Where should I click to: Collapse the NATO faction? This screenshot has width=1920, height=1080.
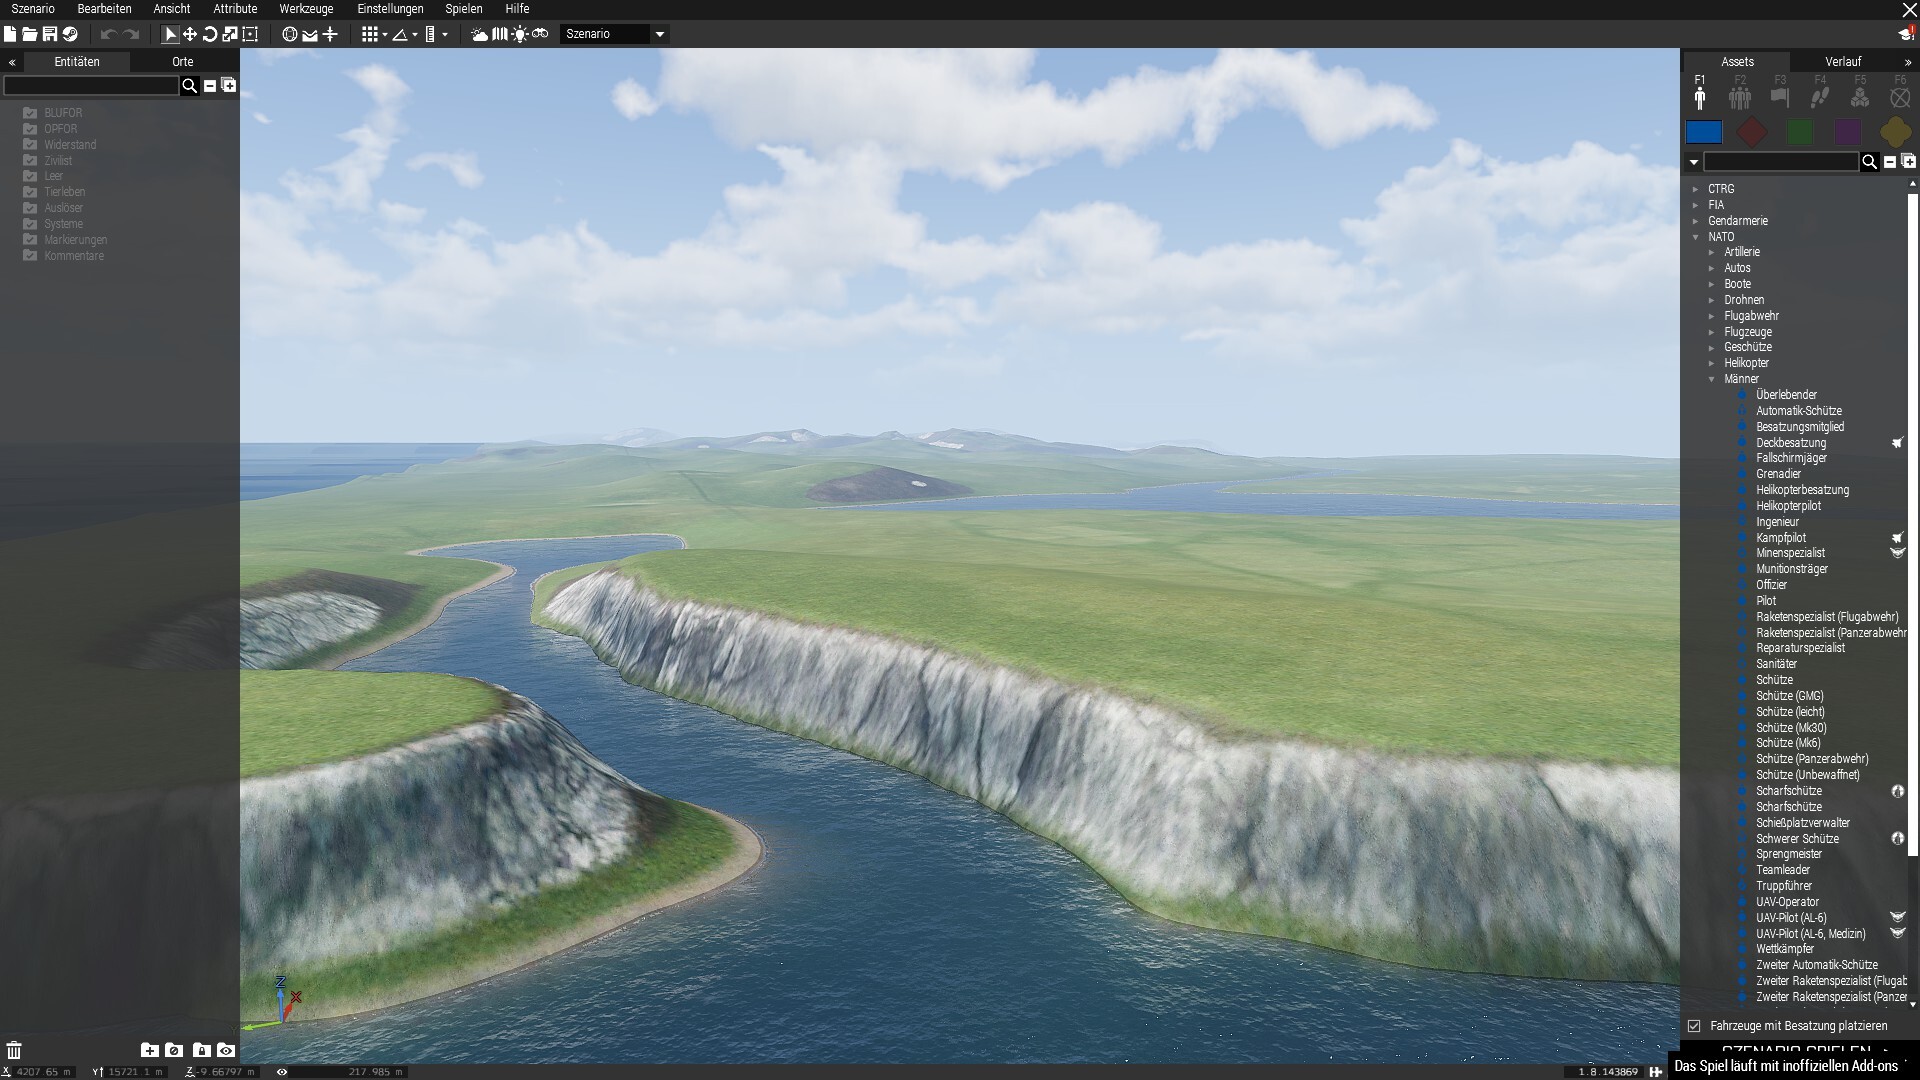pyautogui.click(x=1696, y=237)
